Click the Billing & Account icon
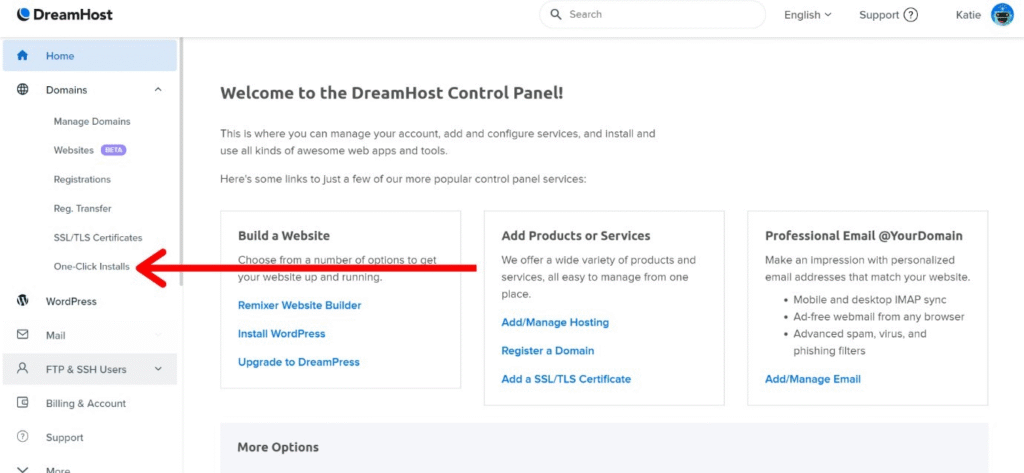The image size is (1024, 473). pyautogui.click(x=22, y=403)
